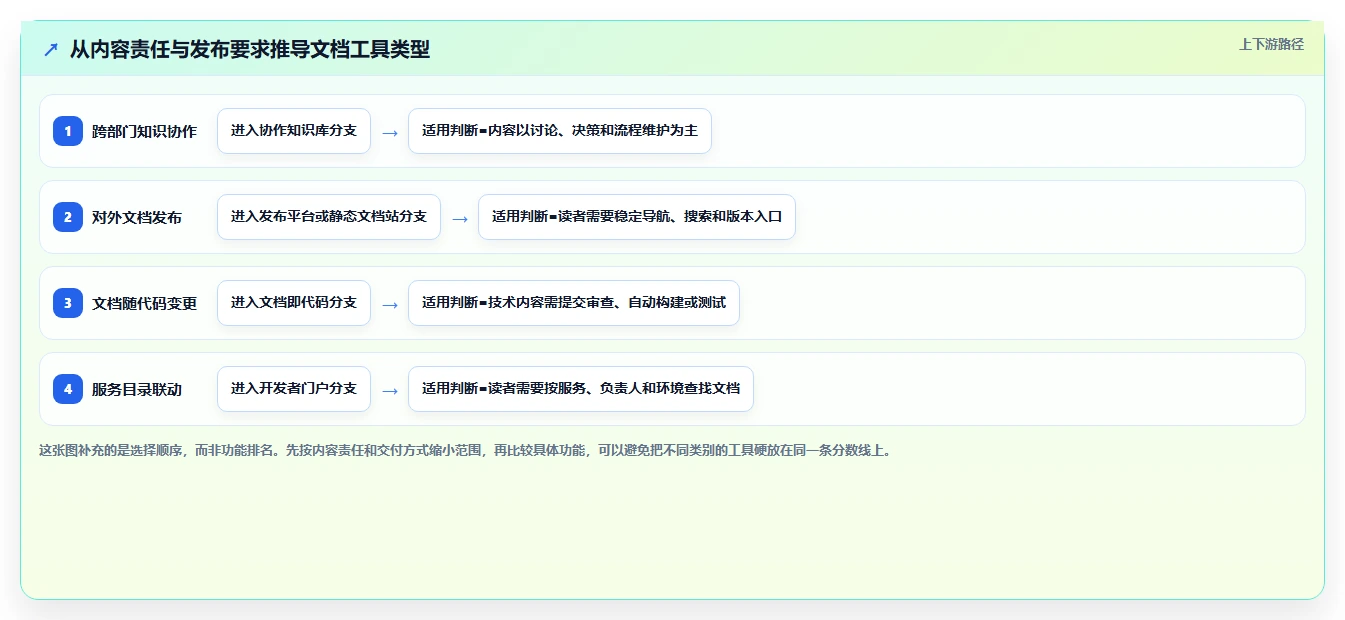Click the arrow after 进入文档即代码分支
Screen dimensions: 1345x620
(x=390, y=304)
